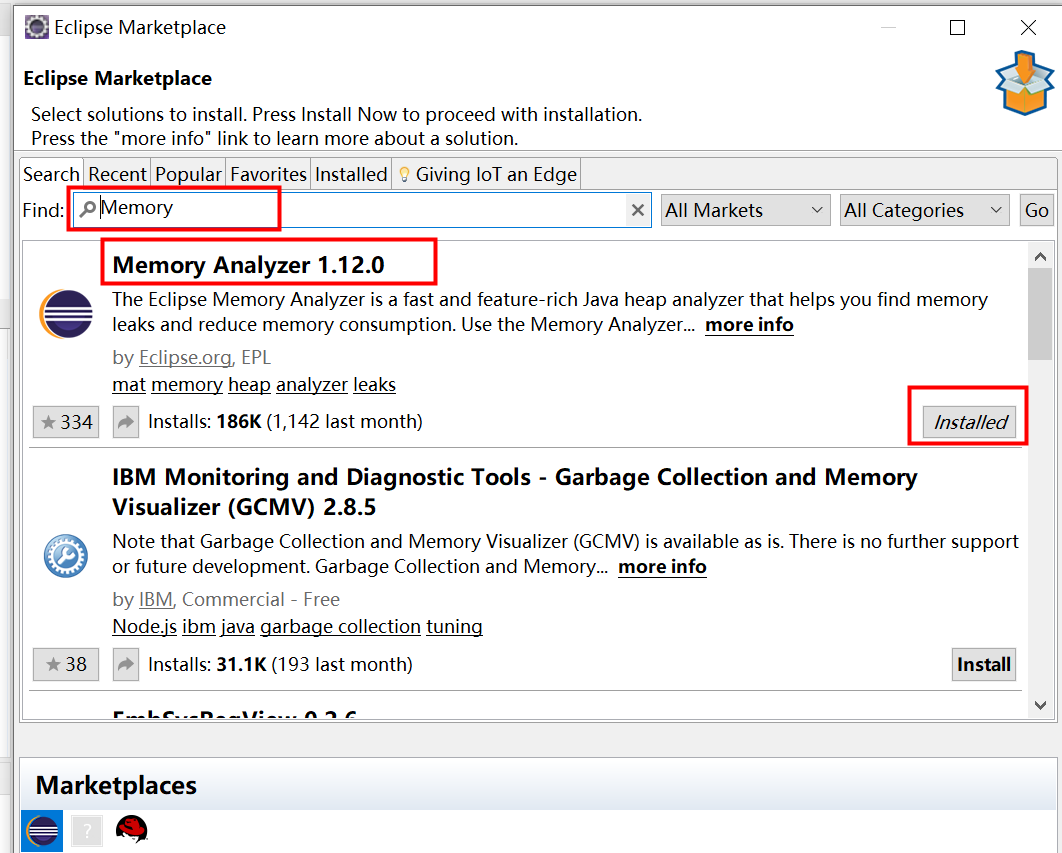Click the memory tag link
This screenshot has width=1062, height=853.
[187, 385]
